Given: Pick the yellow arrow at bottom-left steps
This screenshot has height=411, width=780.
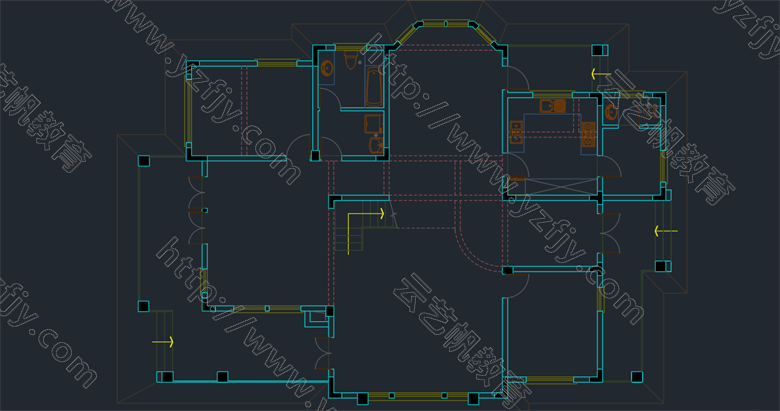Looking at the screenshot, I should [163, 342].
